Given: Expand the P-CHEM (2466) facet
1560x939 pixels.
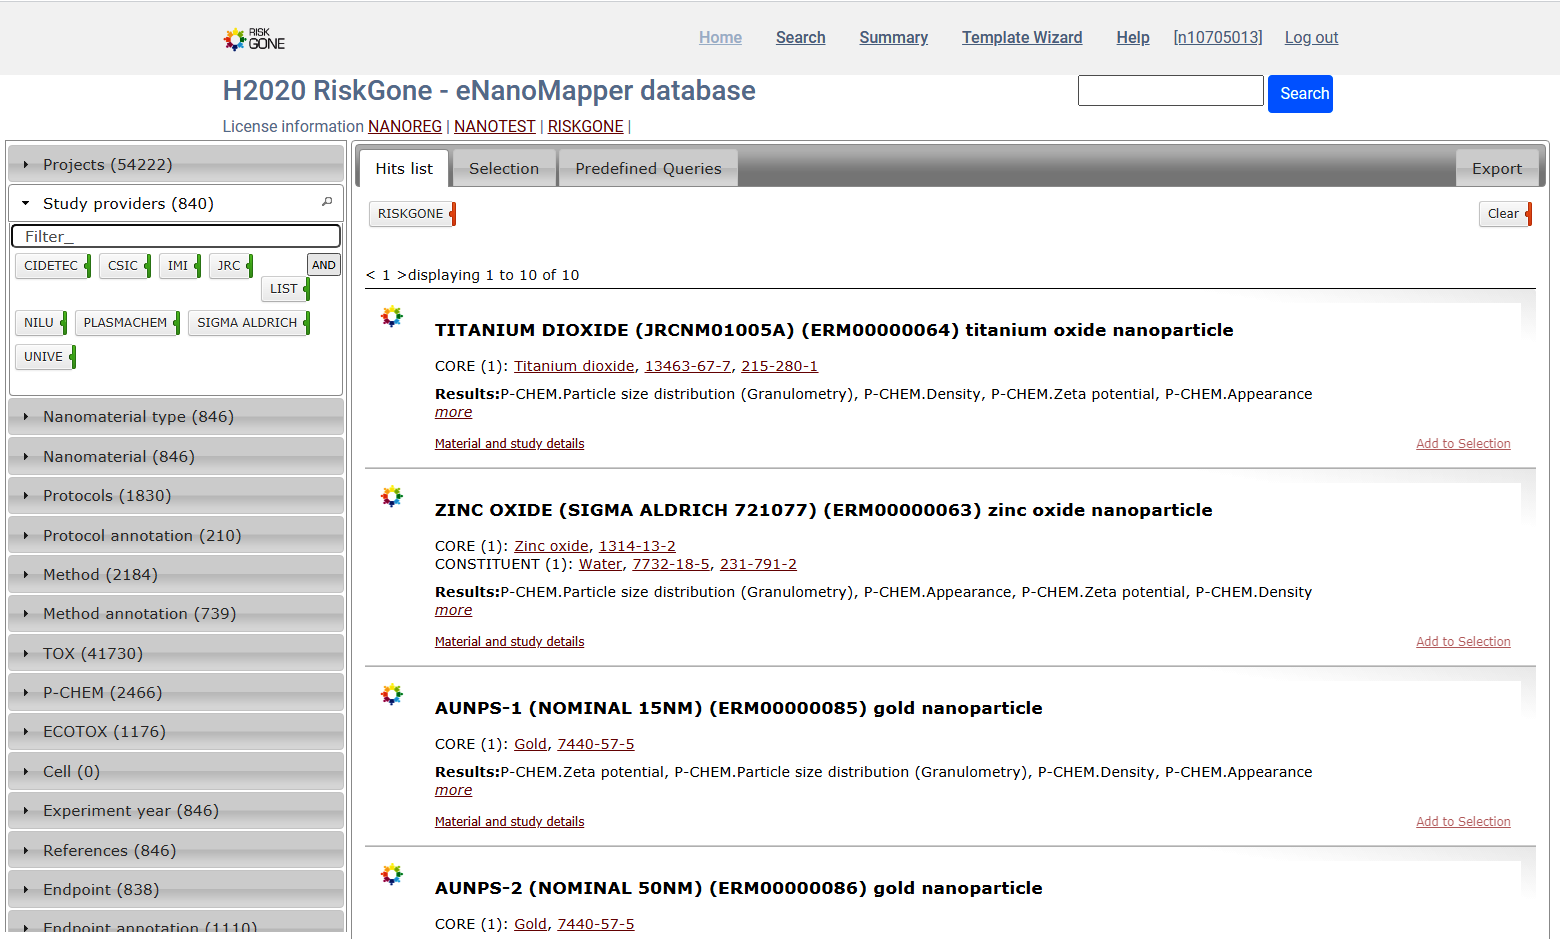Looking at the screenshot, I should tap(176, 693).
